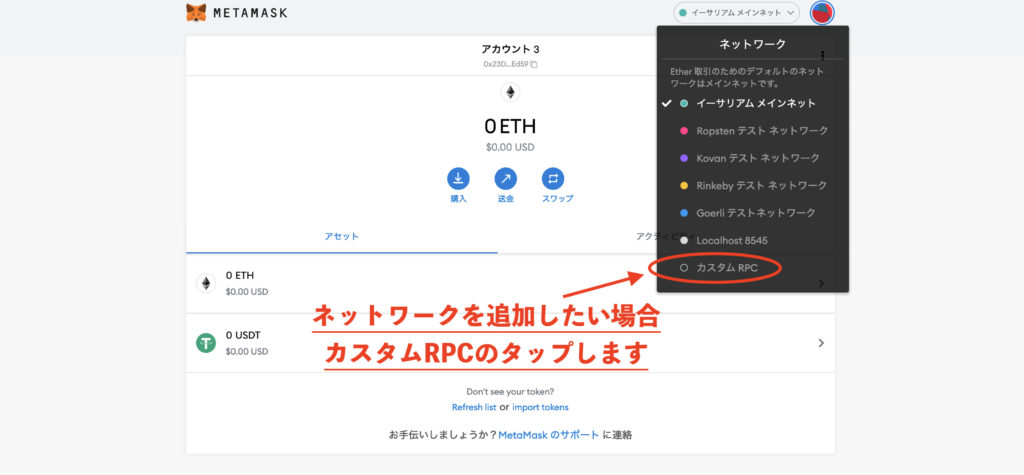Select Rinkeby テスト ネットワーク
Screen dimensions: 1024x475
pyautogui.click(x=752, y=186)
